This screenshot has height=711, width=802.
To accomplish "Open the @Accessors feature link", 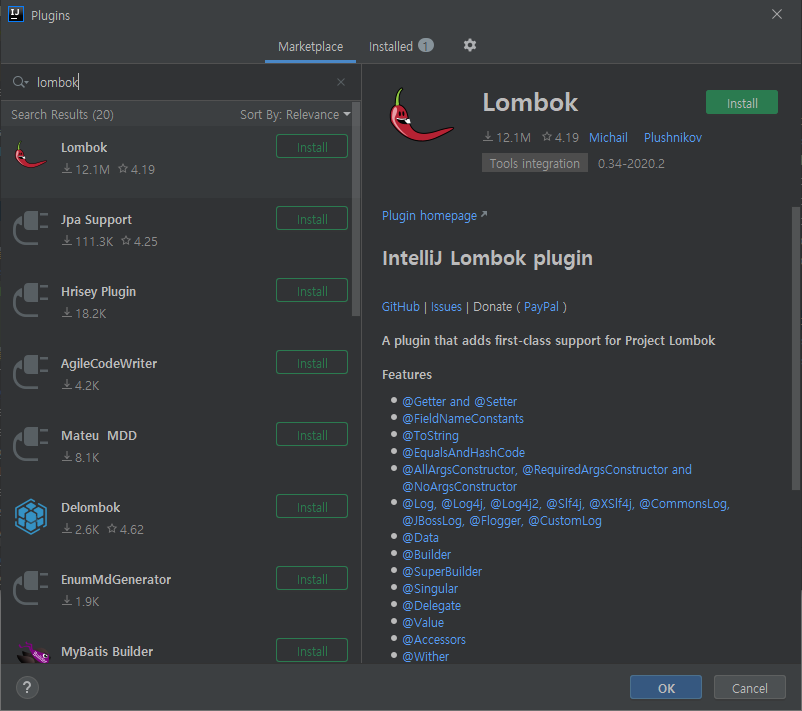I will point(434,639).
